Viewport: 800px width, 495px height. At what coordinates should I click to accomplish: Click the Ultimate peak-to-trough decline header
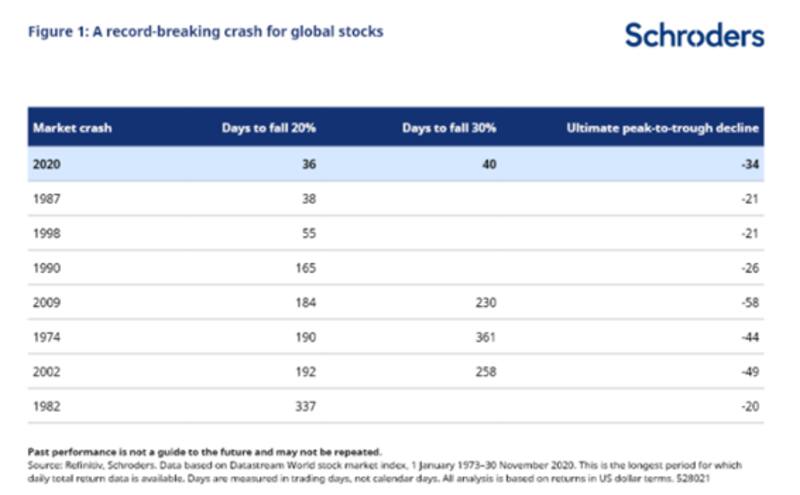pyautogui.click(x=663, y=128)
